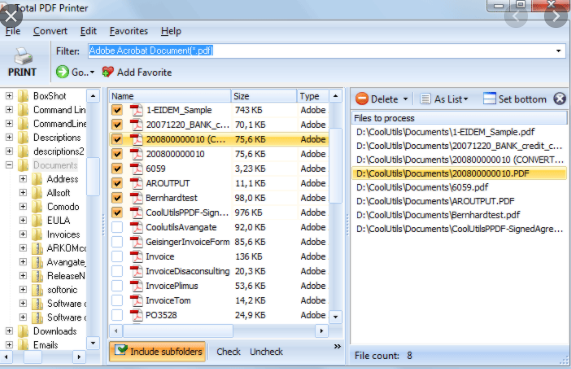Expand the descriptions2 tree node
Screen dimensions: 571x369
click(9, 151)
